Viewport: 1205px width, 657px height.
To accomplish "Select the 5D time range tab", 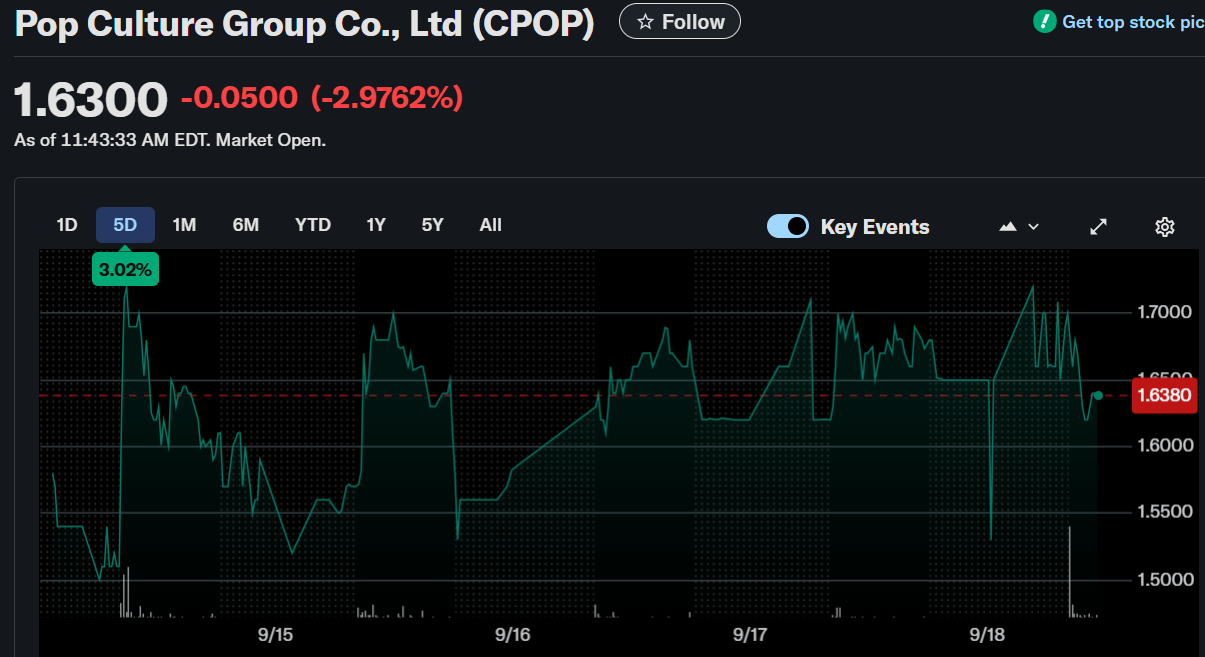I will [125, 225].
